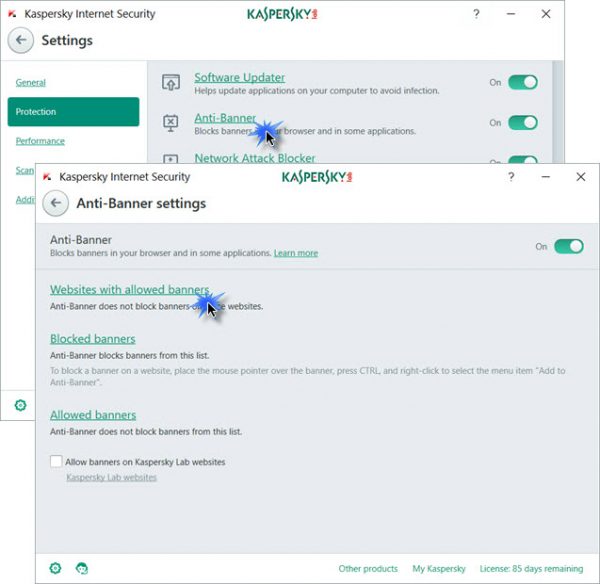Open Other products link
Viewport: 600px width, 584px height.
(368, 569)
